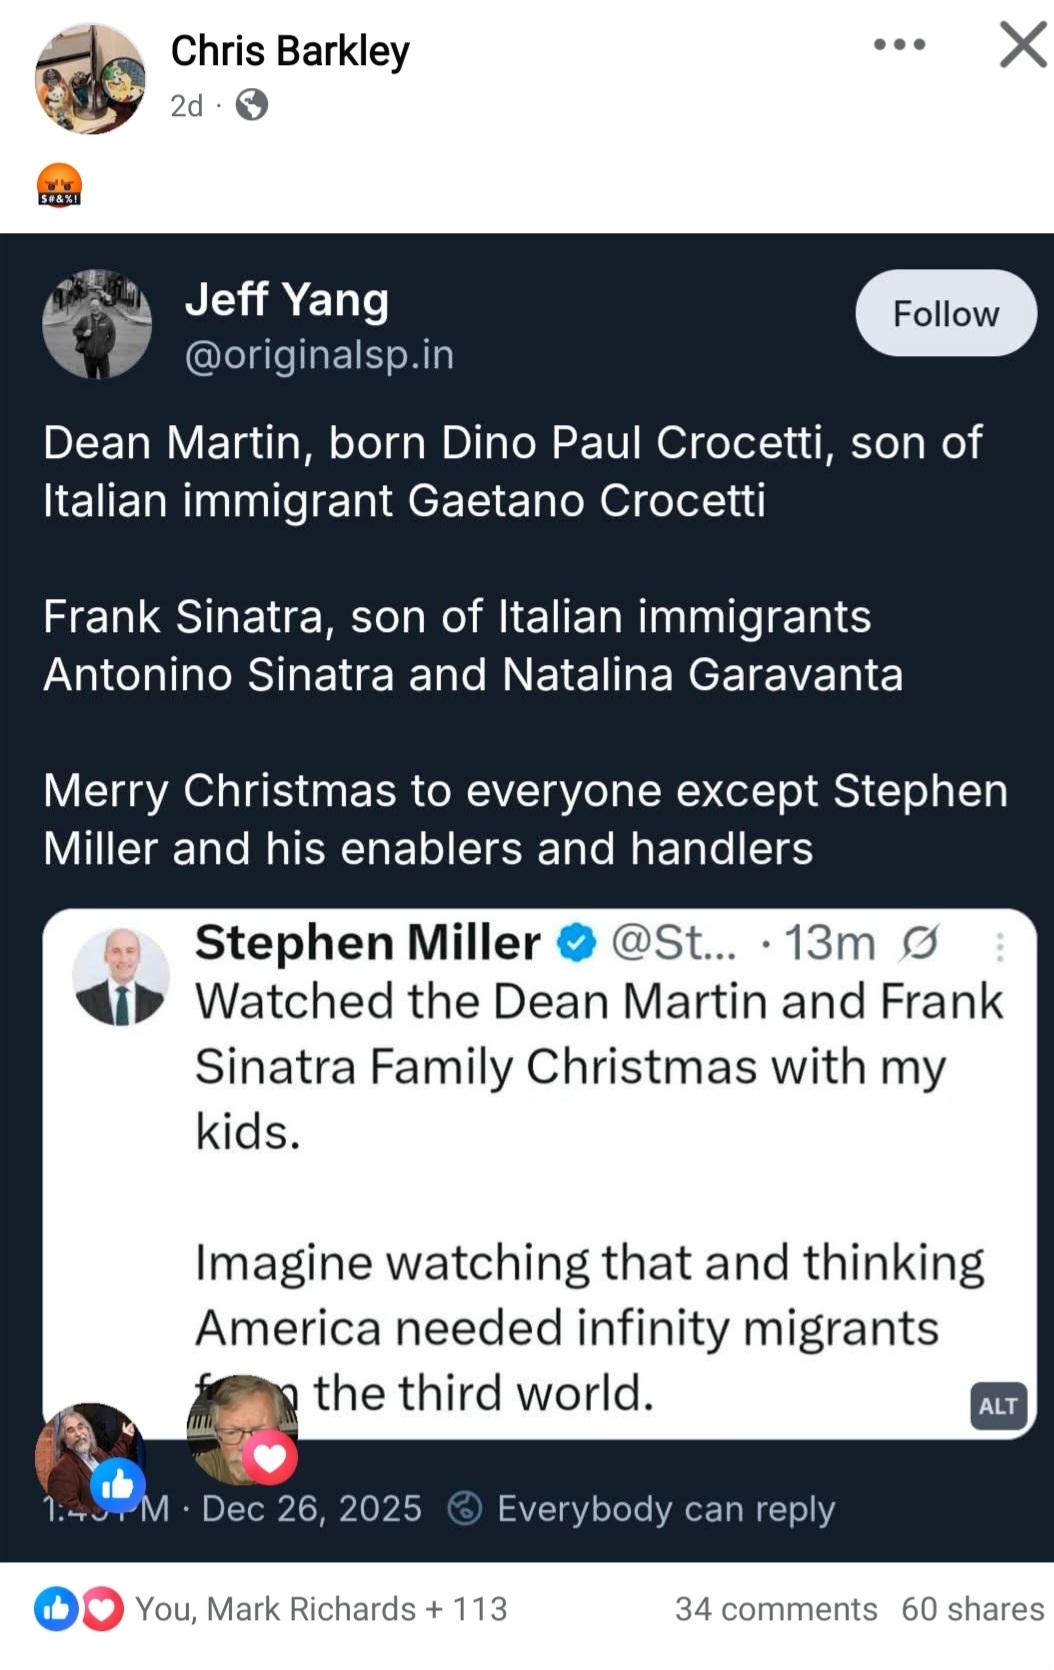Open Chris Barkley's profile picture
1054x1670 pixels.
90,79
